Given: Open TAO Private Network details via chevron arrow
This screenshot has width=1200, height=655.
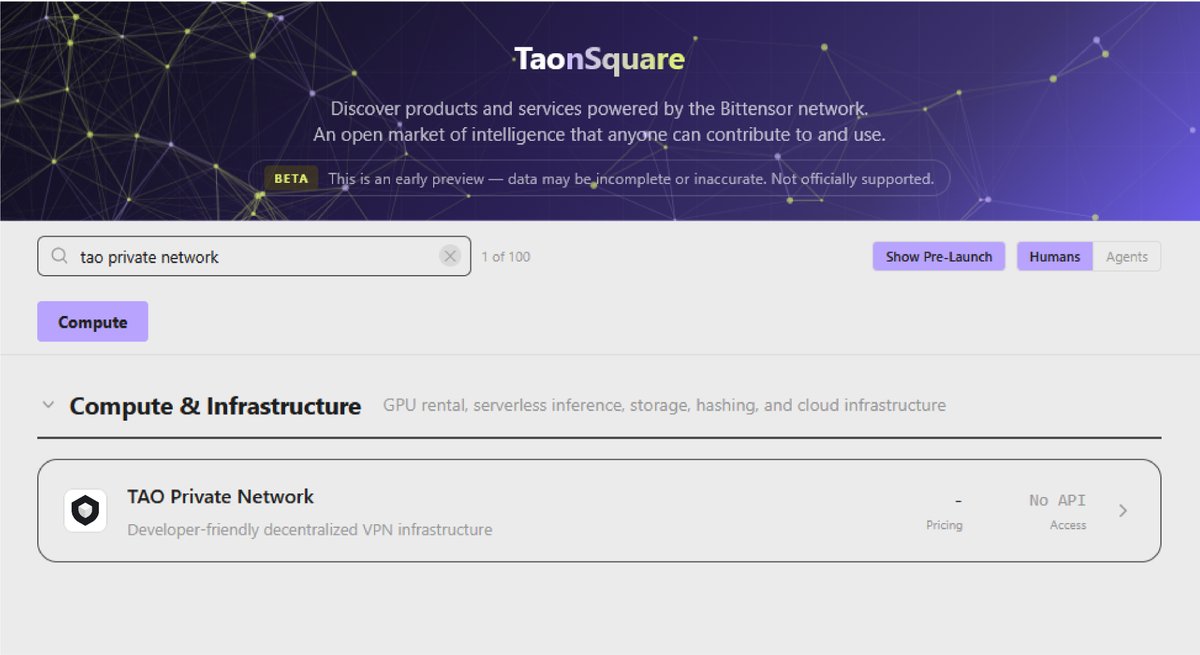Looking at the screenshot, I should click(x=1123, y=511).
